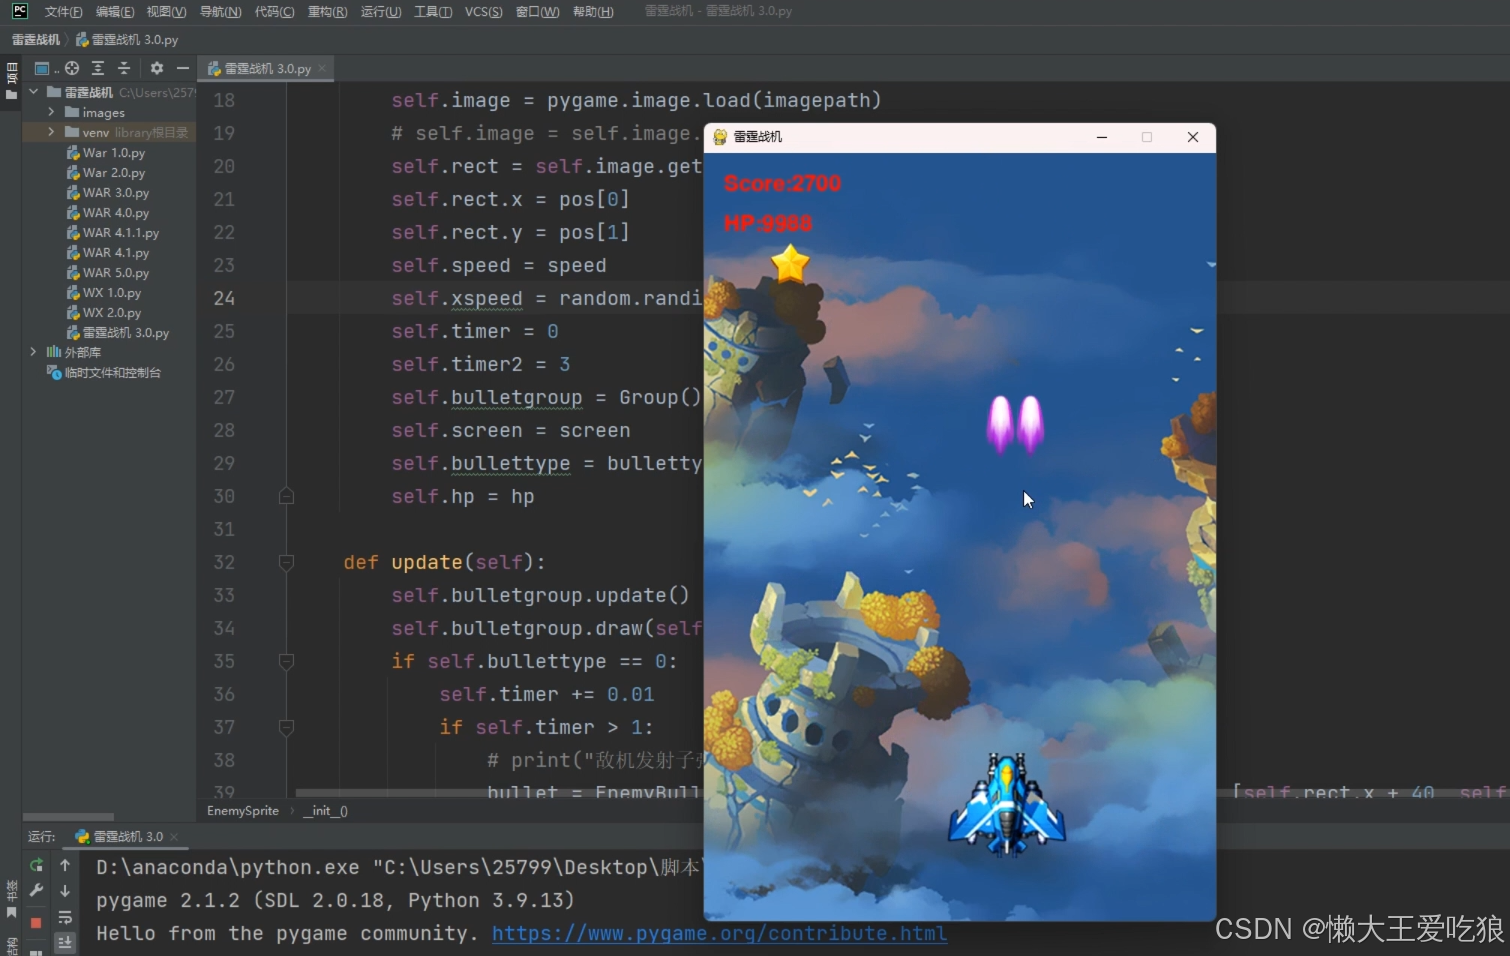Open the 导航(N) menu
This screenshot has width=1510, height=956.
tap(220, 12)
